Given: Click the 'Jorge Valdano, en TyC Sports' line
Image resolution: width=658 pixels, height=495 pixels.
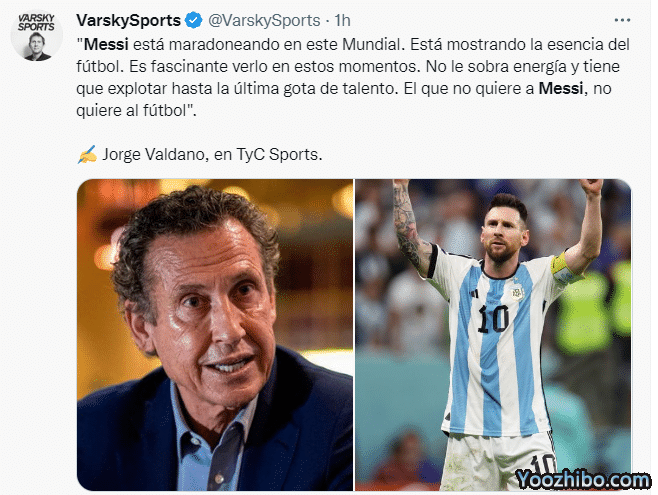Looking at the screenshot, I should coord(212,155).
